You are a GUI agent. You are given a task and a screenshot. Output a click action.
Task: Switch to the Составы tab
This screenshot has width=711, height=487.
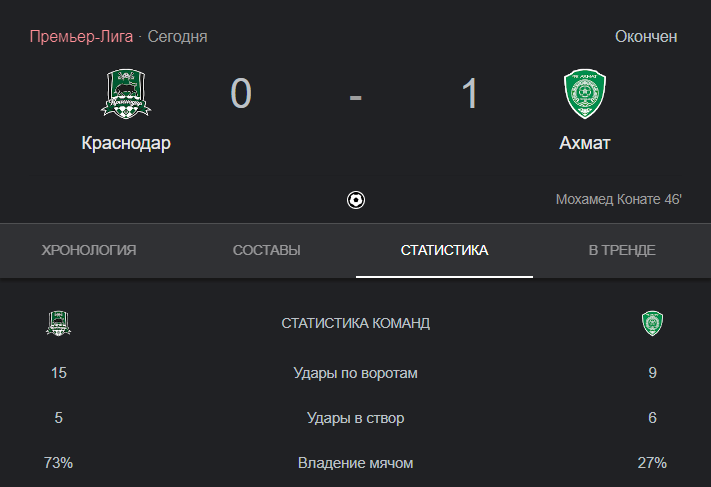[267, 250]
